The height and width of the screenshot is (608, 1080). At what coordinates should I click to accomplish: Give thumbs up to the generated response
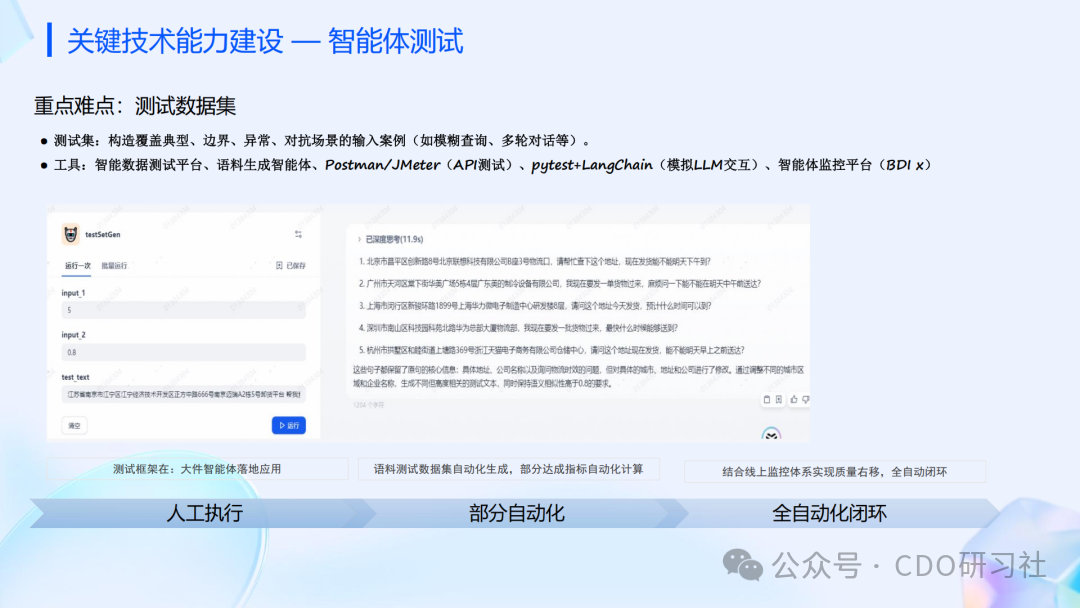(792, 399)
